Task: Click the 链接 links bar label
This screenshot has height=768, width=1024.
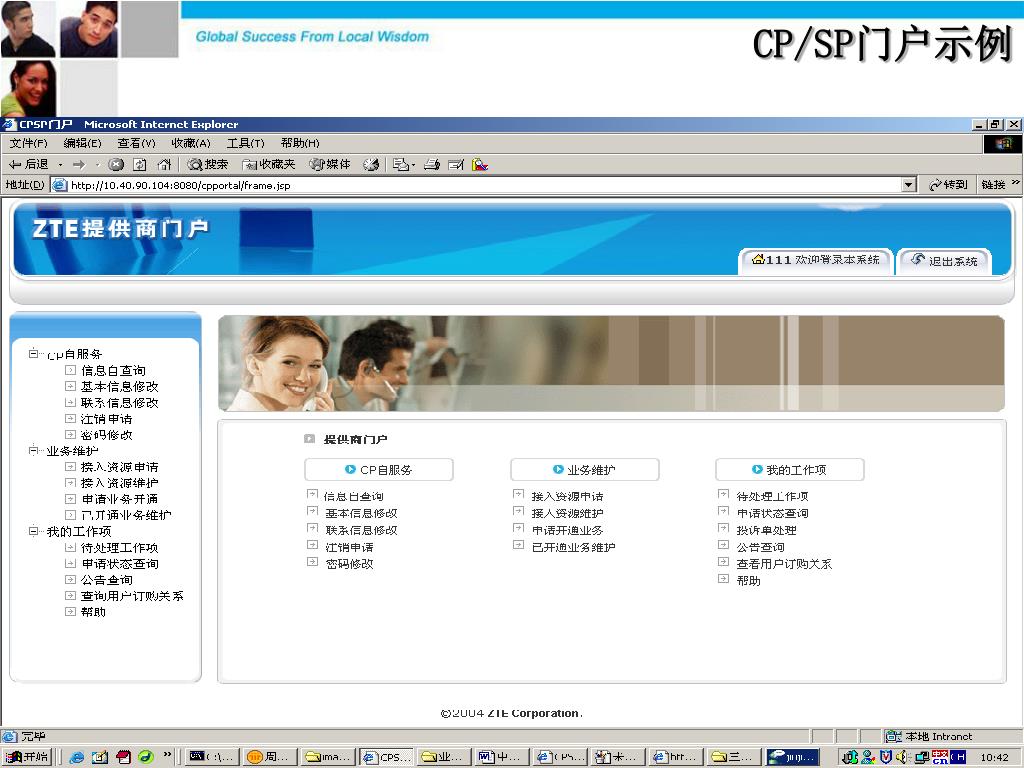Action: click(993, 185)
